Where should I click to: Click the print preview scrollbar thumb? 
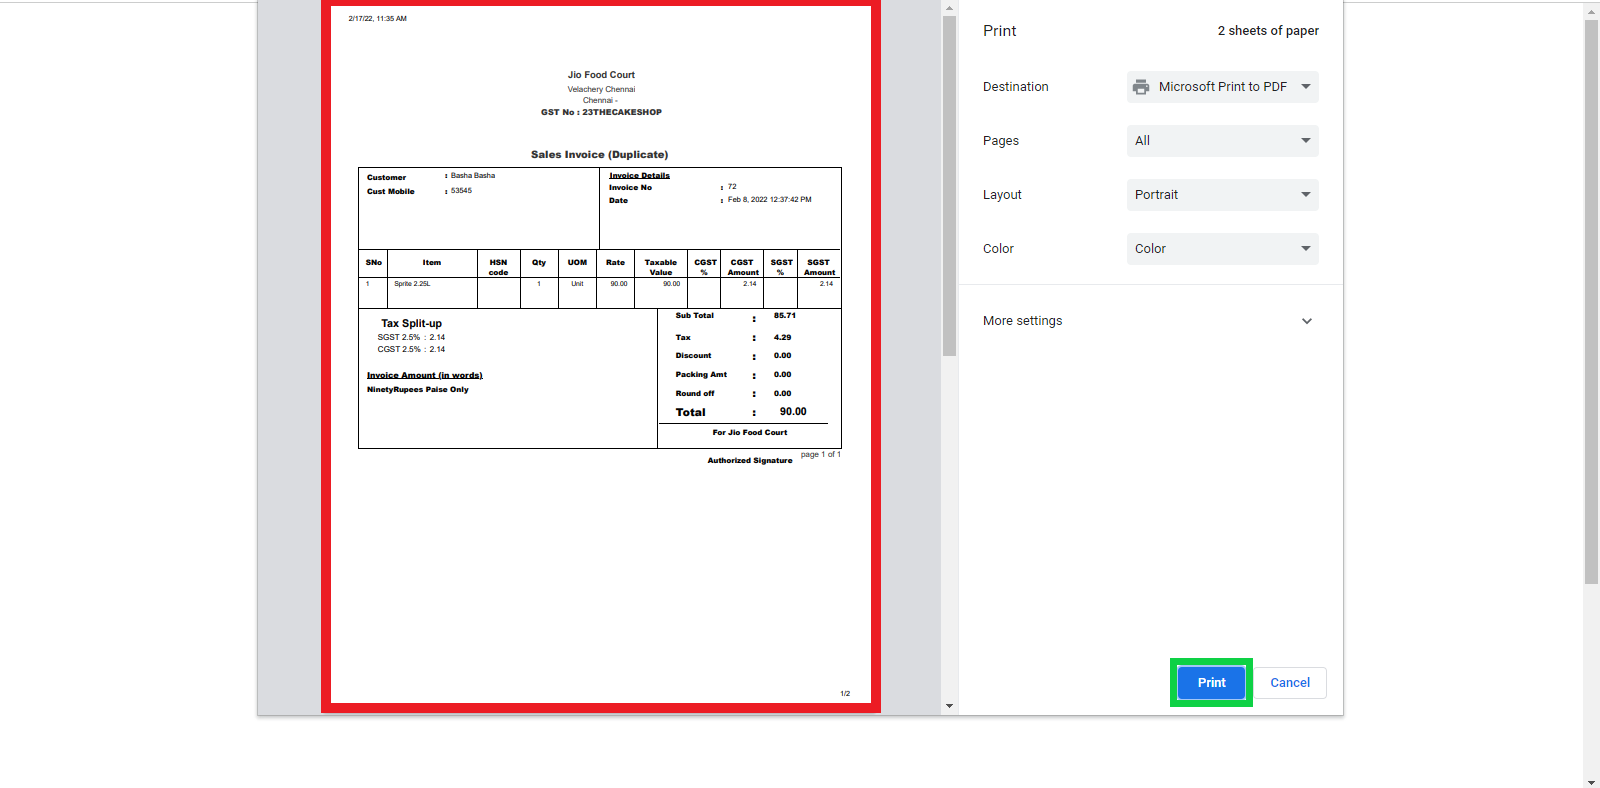click(949, 186)
